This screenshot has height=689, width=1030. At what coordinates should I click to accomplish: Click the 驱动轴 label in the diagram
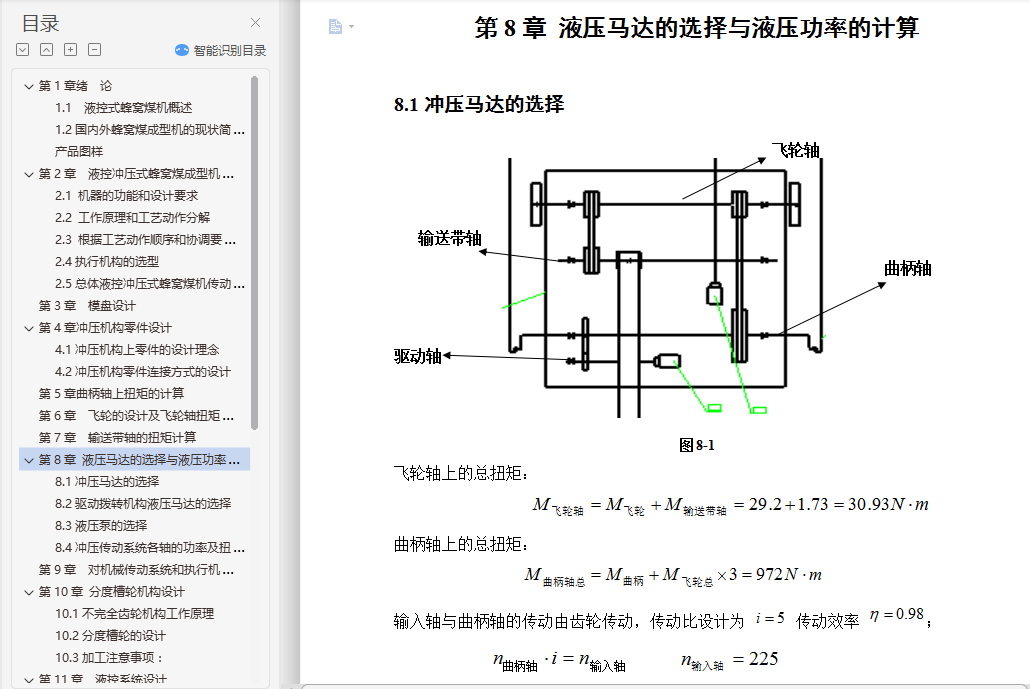pos(418,356)
